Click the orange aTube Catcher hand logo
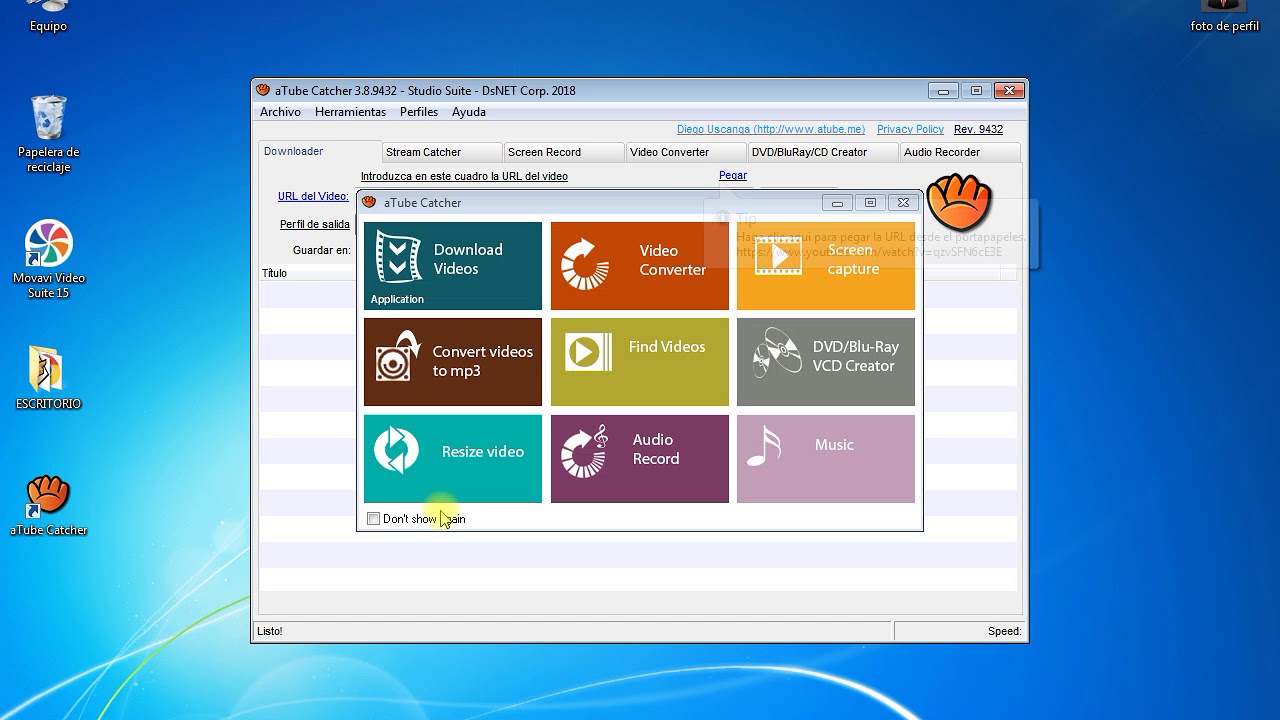The height and width of the screenshot is (720, 1280). pyautogui.click(x=958, y=202)
